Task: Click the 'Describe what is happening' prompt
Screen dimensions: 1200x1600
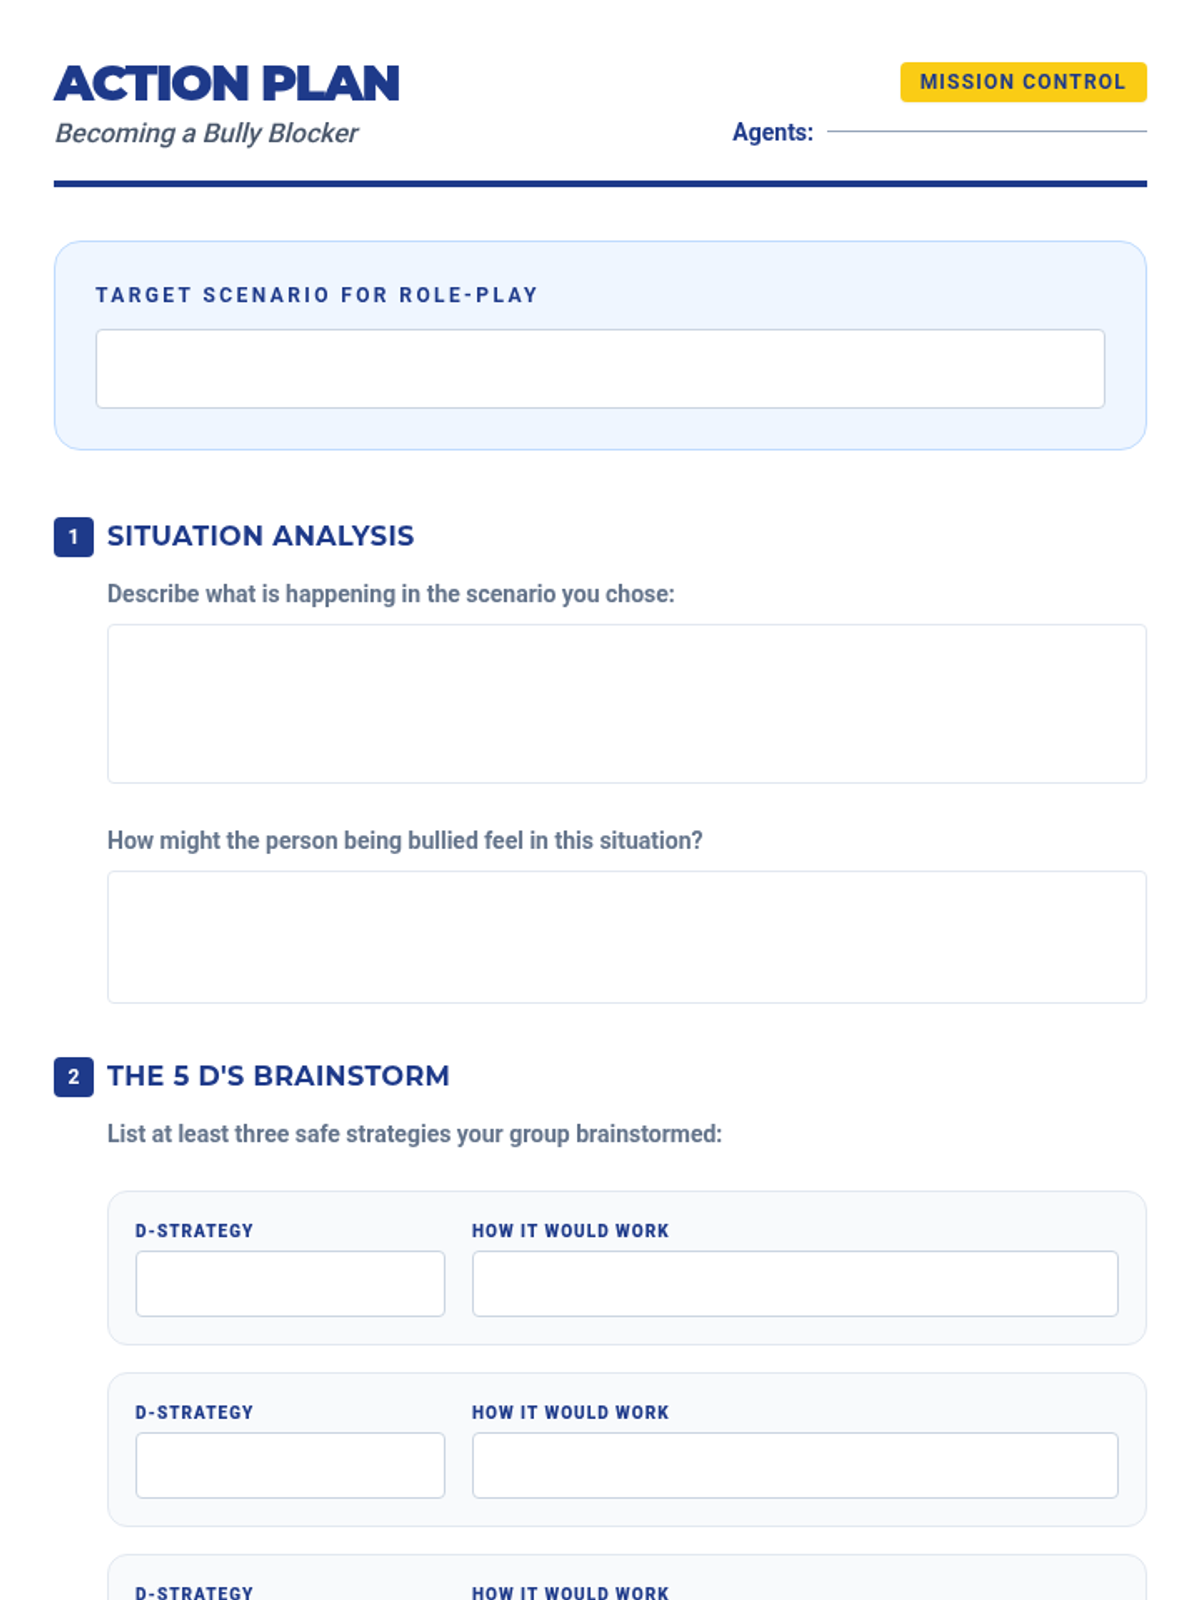Action: click(390, 594)
